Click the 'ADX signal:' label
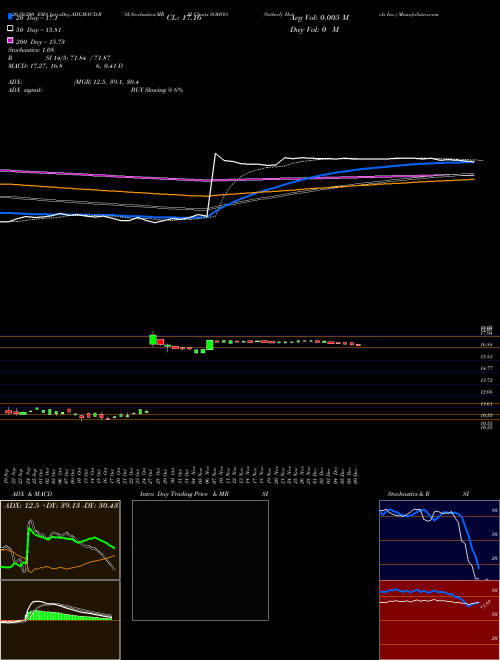 (24, 90)
